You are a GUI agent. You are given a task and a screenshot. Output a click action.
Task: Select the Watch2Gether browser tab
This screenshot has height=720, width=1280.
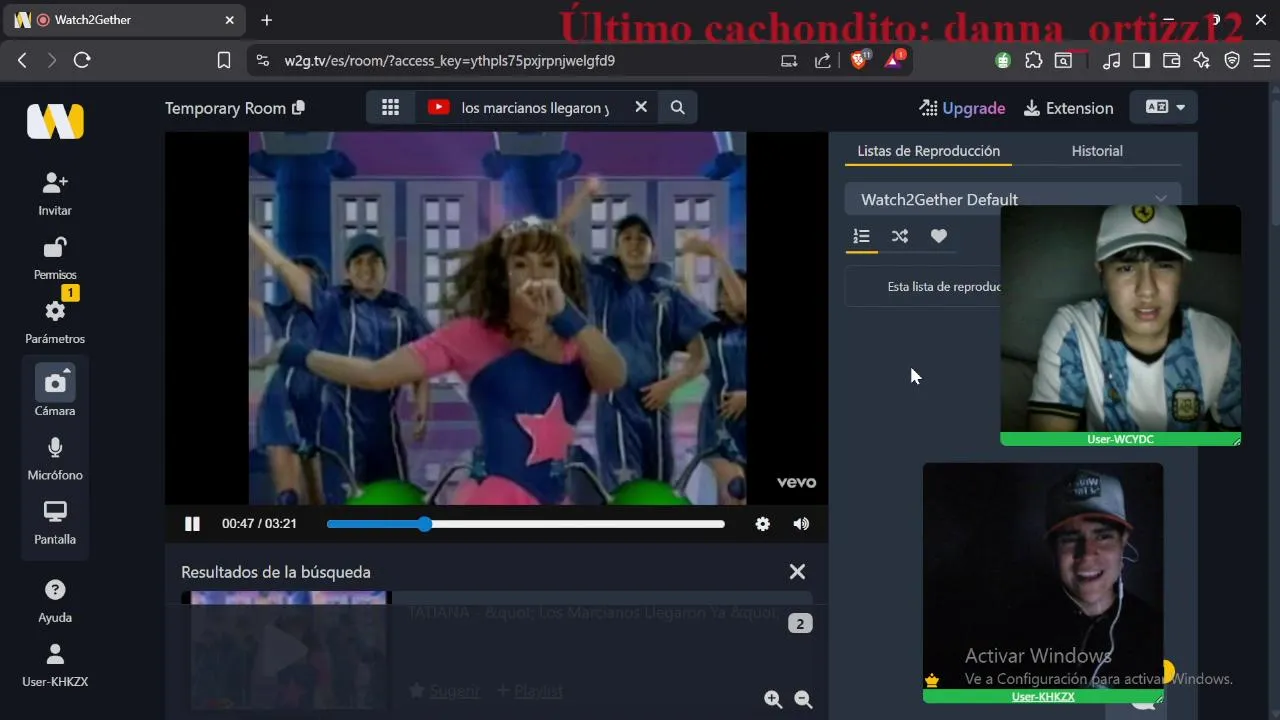click(126, 20)
